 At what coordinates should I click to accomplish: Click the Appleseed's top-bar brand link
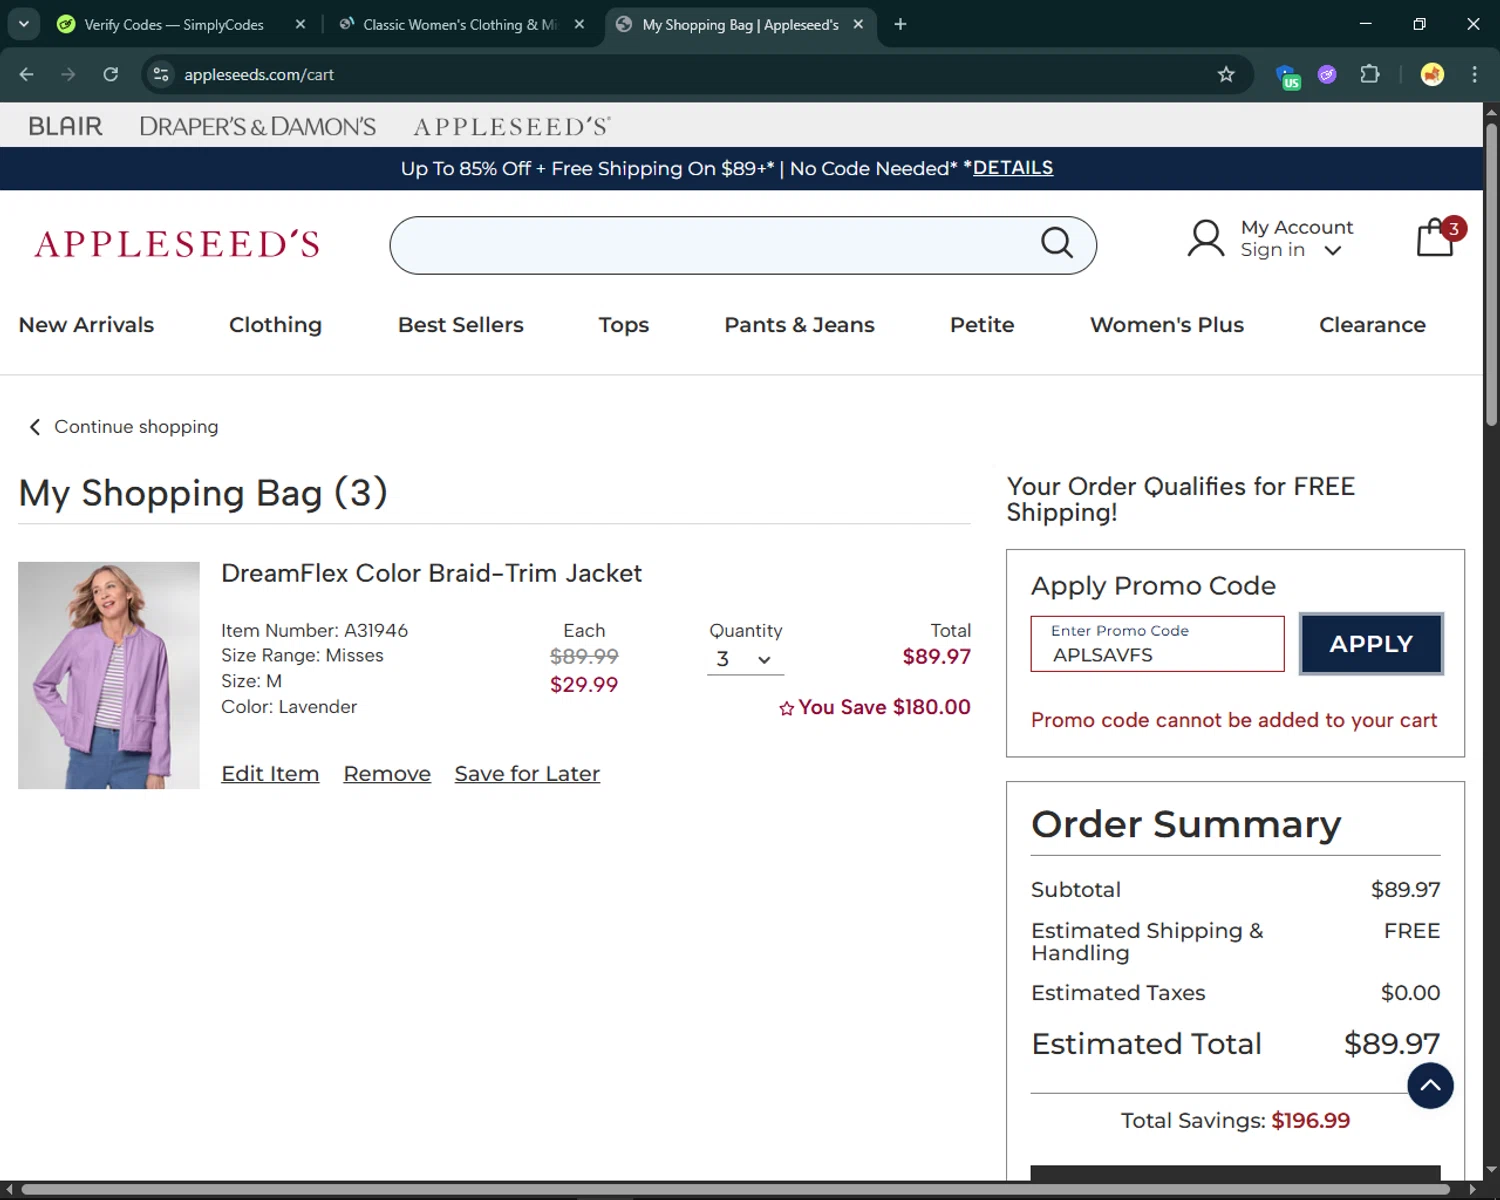[x=512, y=126]
